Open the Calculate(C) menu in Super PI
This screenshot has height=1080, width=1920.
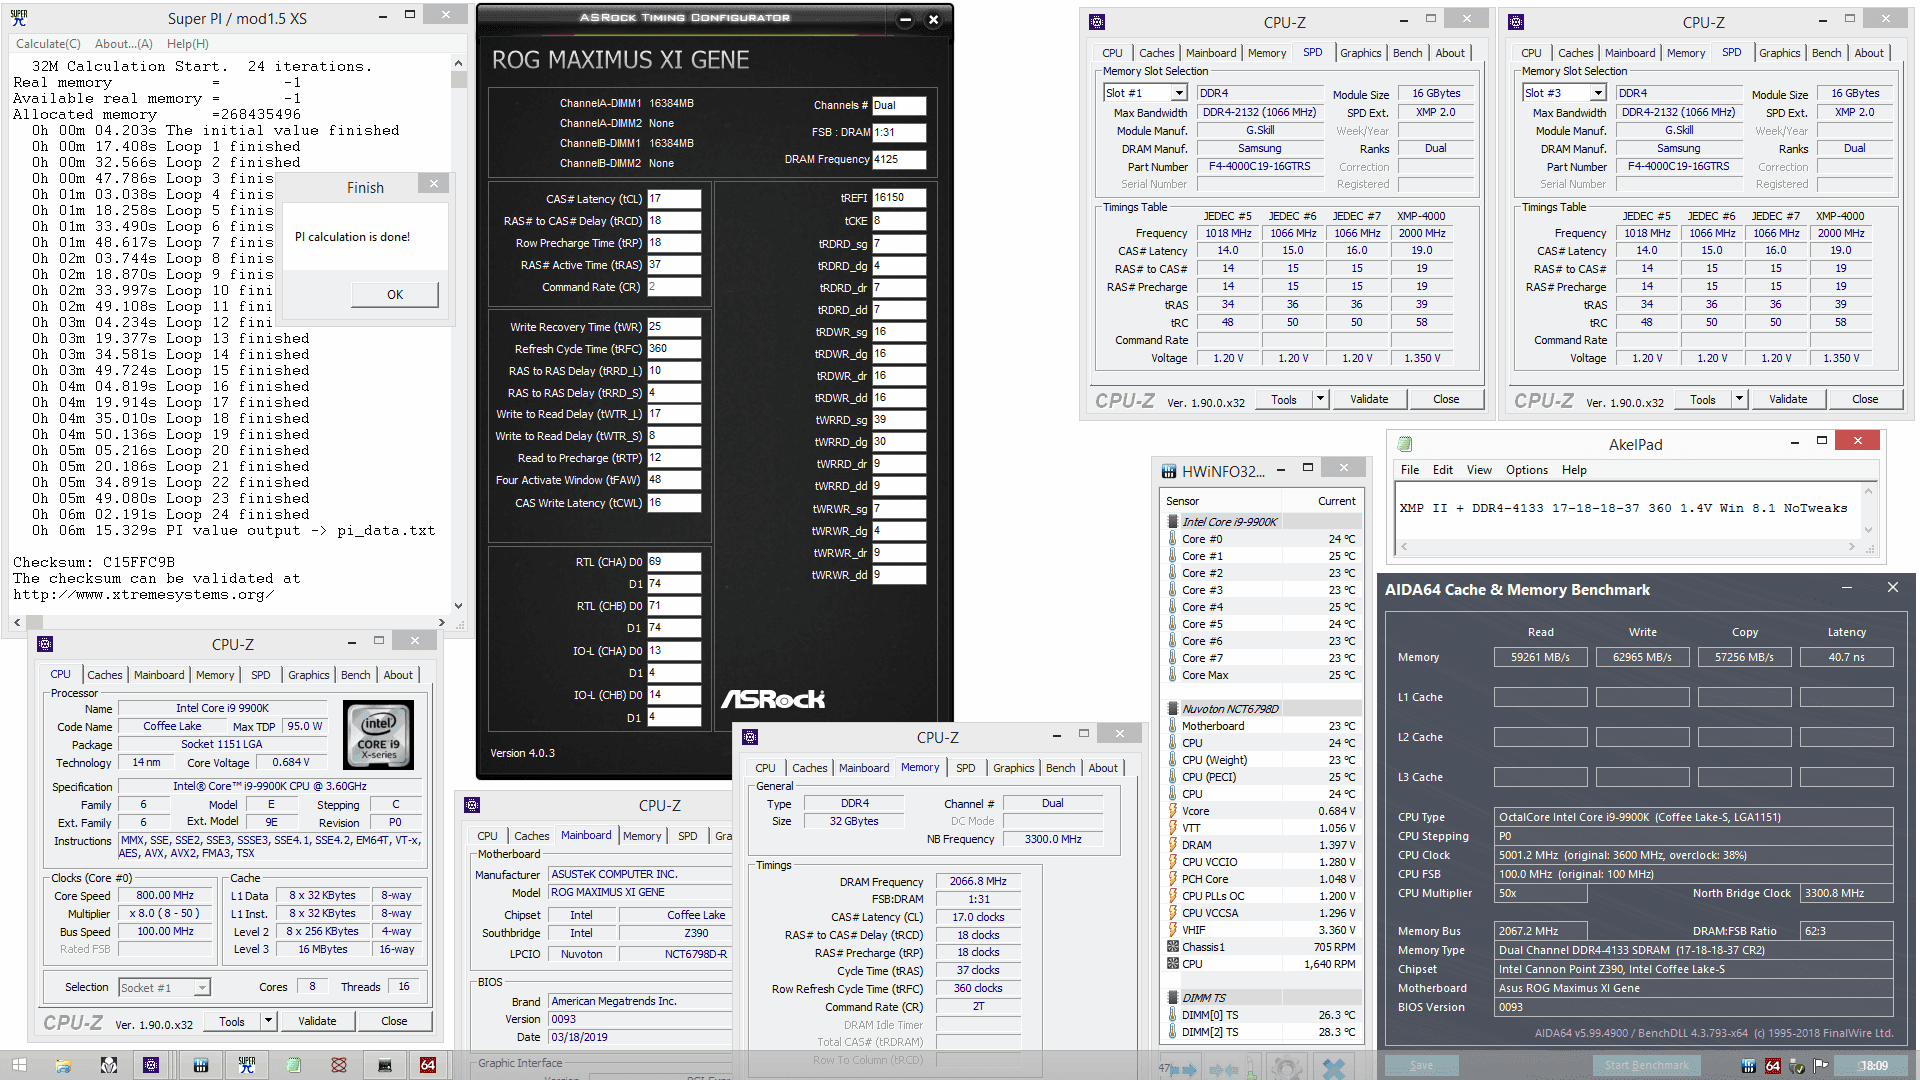click(48, 44)
